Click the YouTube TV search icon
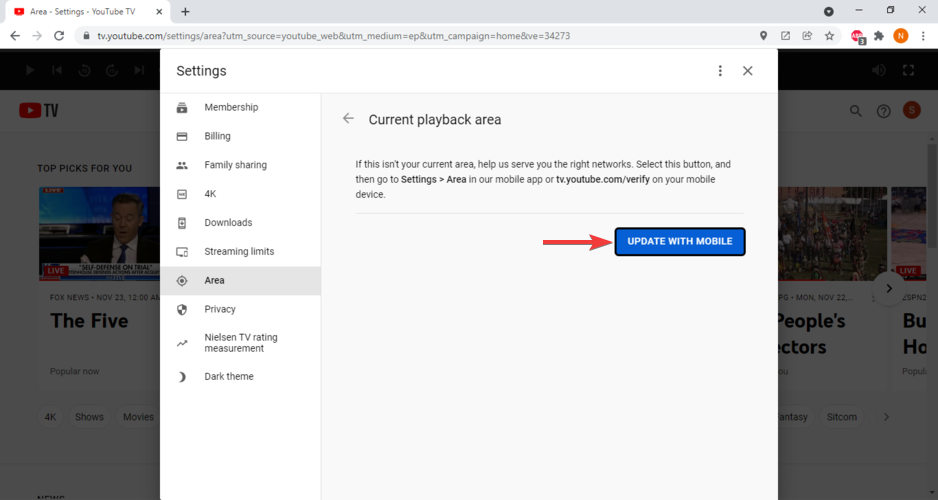This screenshot has height=500, width=938. [x=856, y=111]
